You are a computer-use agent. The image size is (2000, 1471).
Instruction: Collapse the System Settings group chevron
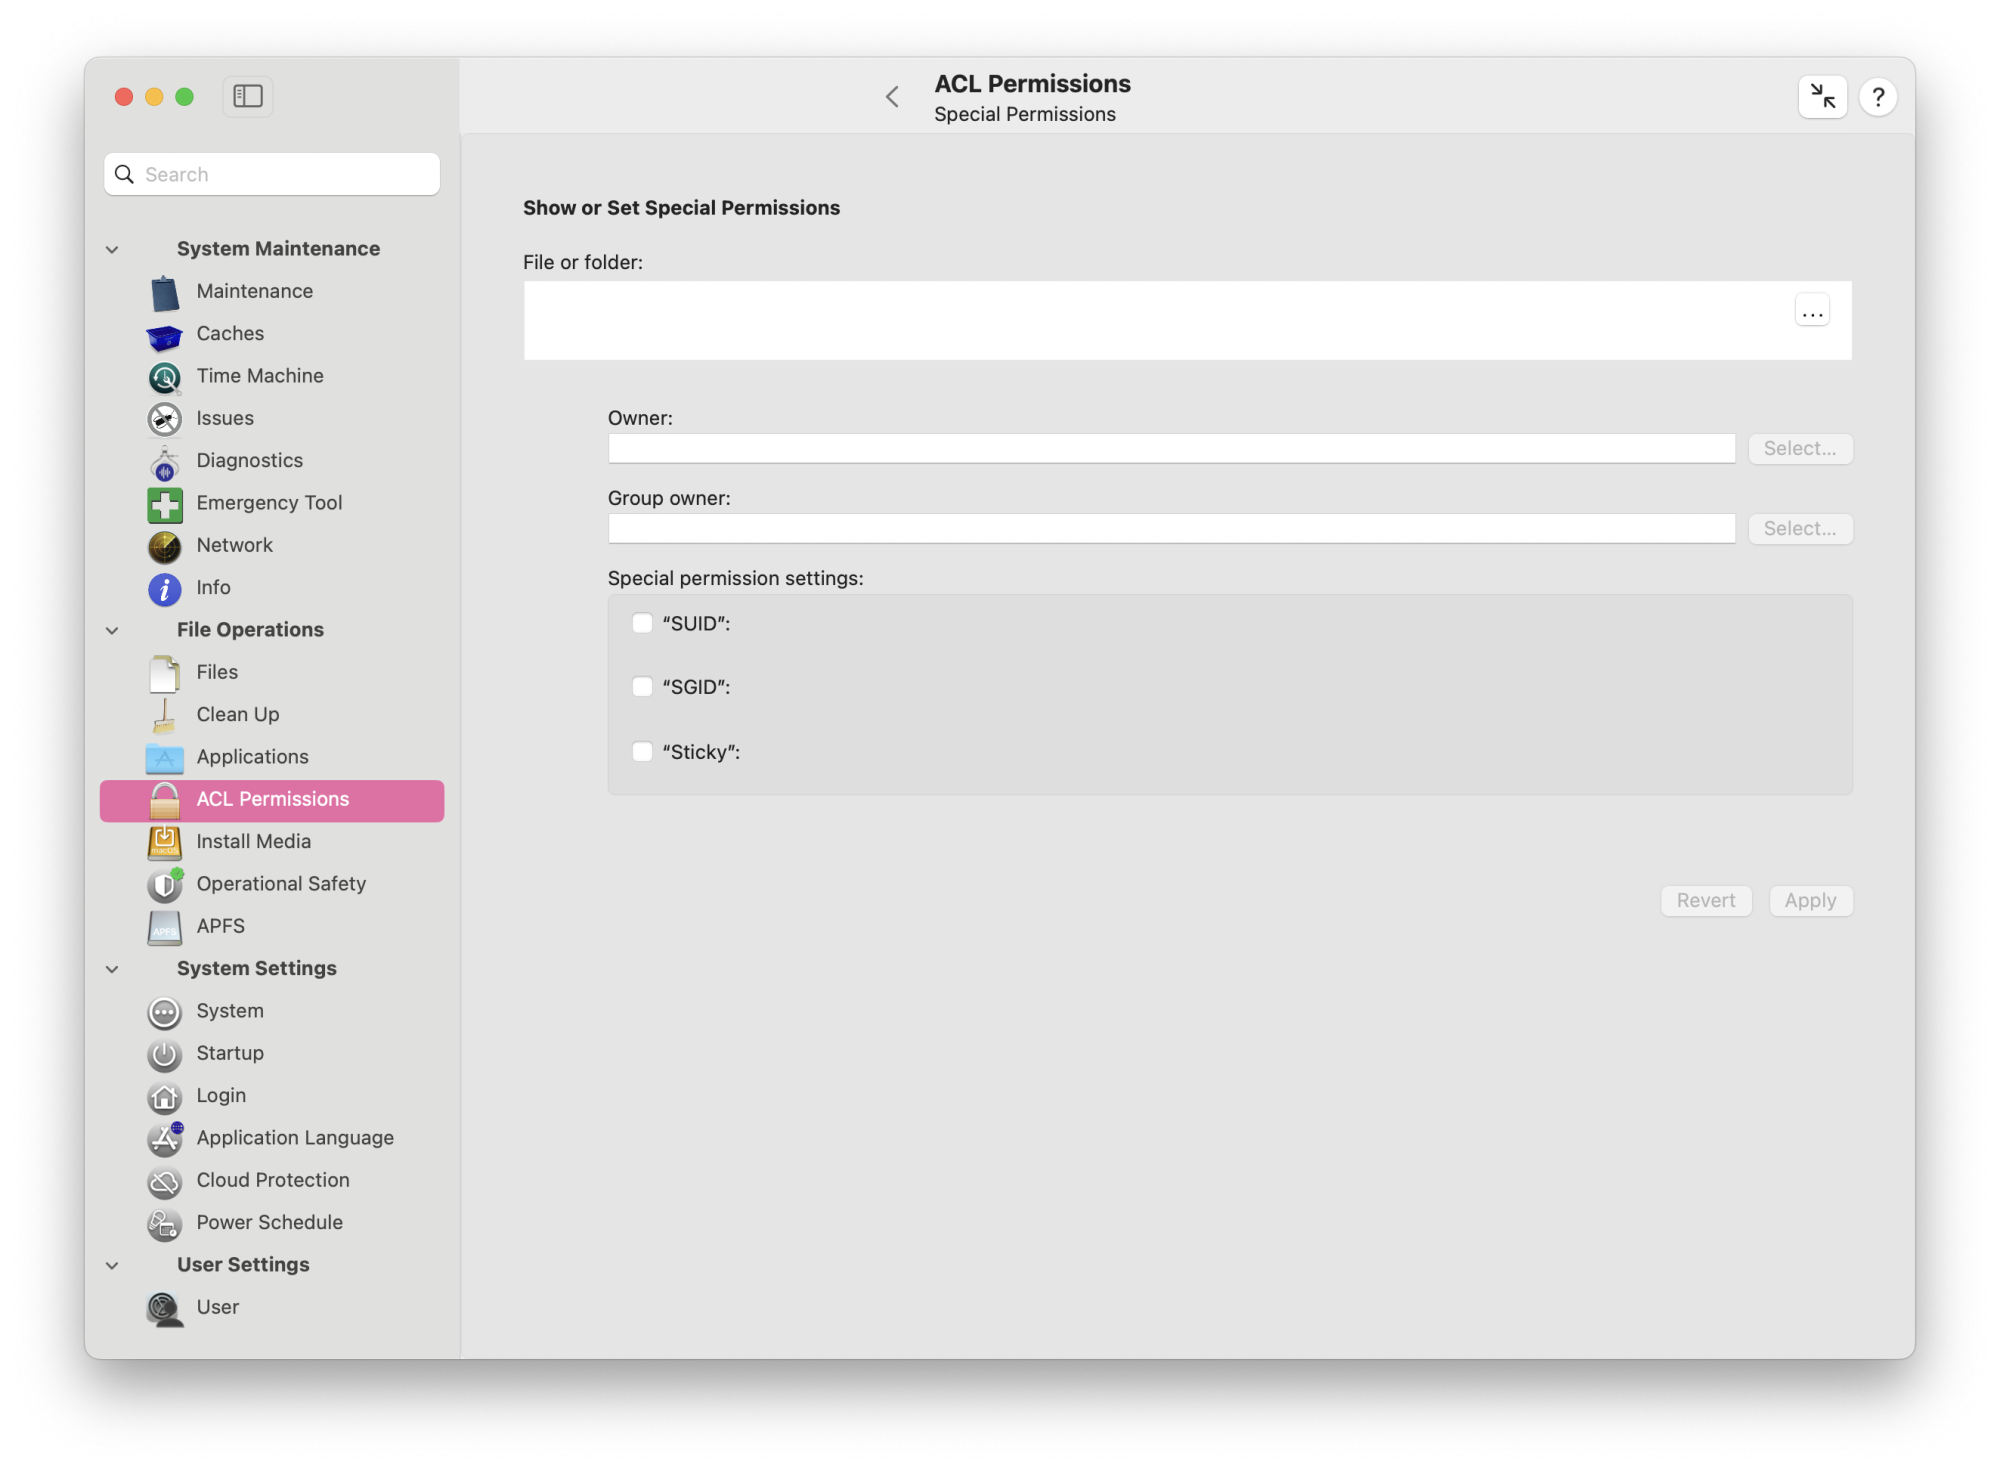[x=112, y=969]
